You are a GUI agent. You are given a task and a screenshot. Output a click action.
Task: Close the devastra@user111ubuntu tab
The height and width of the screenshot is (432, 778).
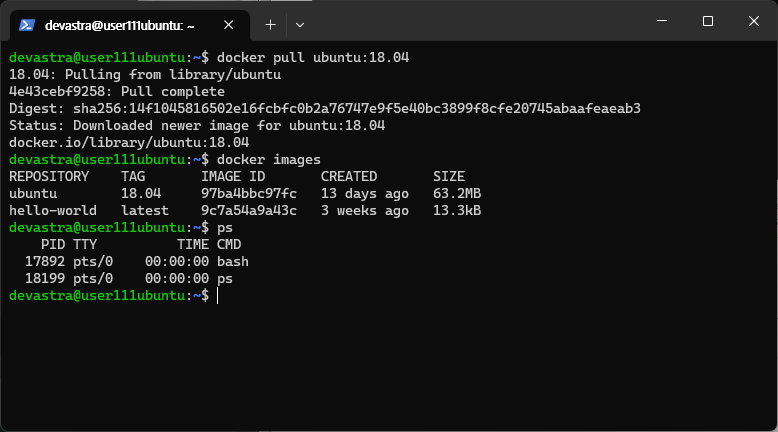(x=228, y=25)
